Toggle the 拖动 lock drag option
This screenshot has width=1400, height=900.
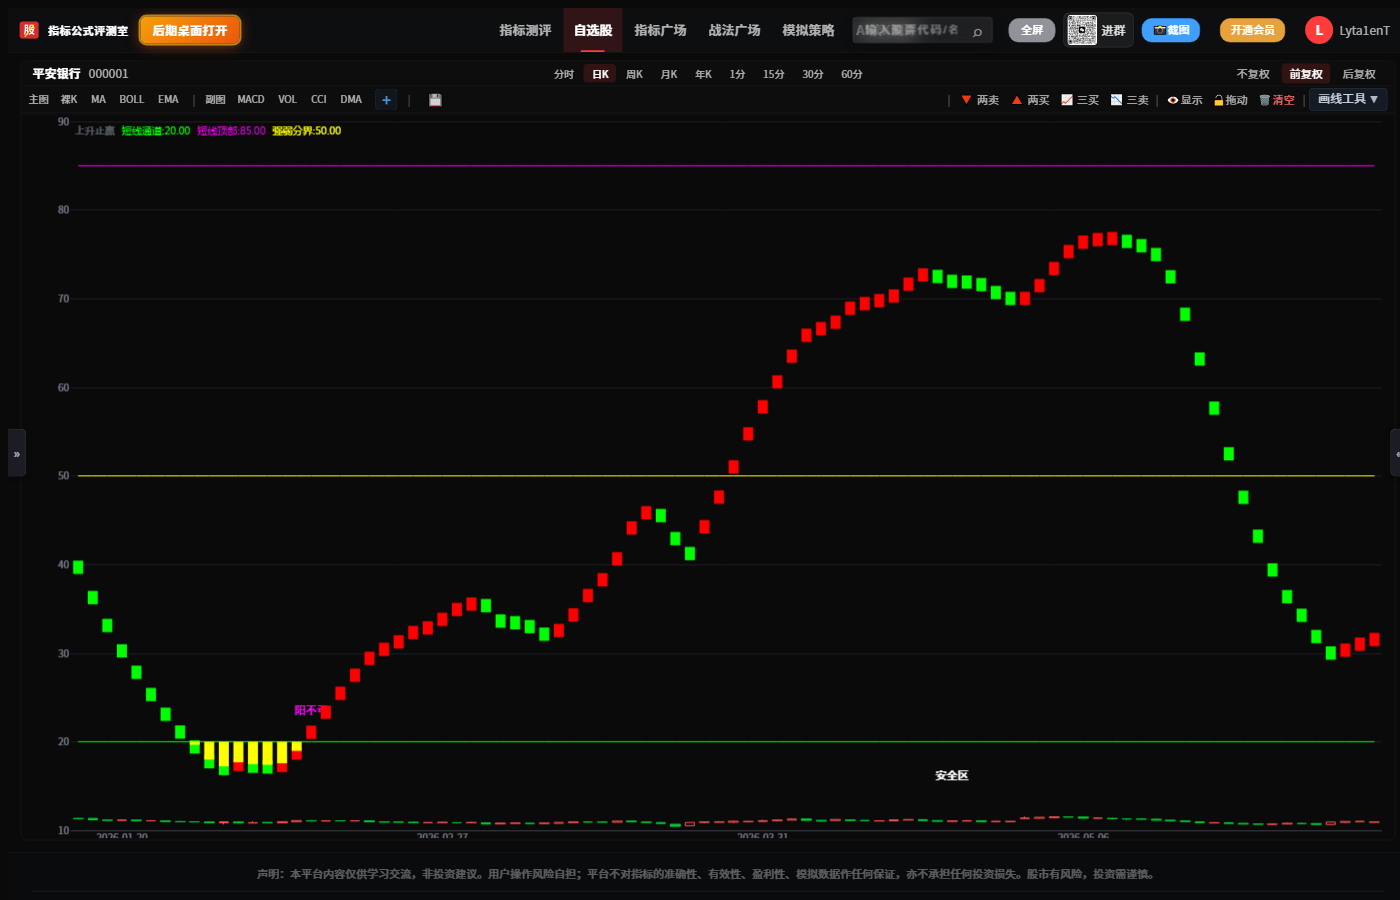[1231, 100]
